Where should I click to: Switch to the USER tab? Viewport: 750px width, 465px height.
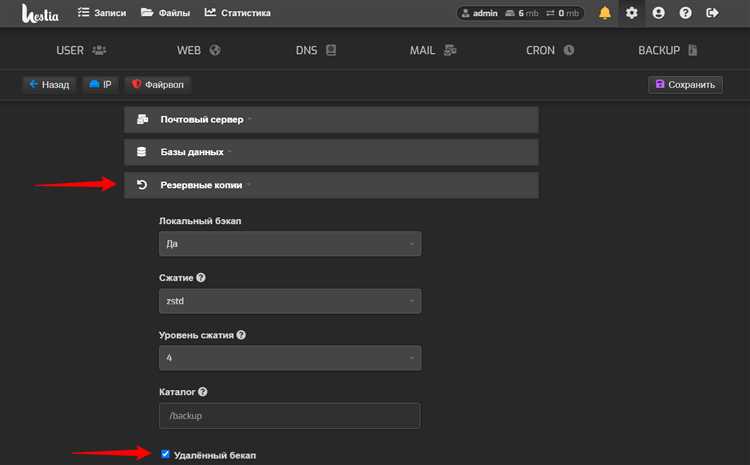coord(81,50)
